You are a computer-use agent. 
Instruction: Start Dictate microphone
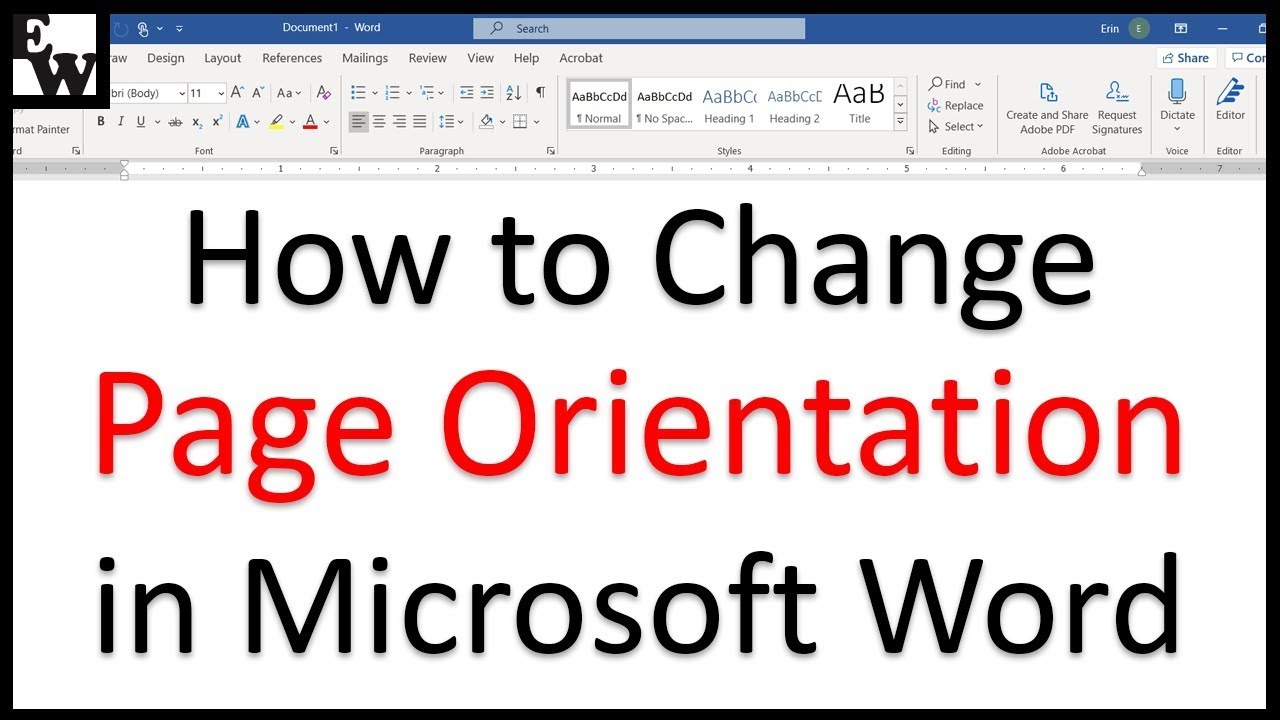tap(1177, 106)
